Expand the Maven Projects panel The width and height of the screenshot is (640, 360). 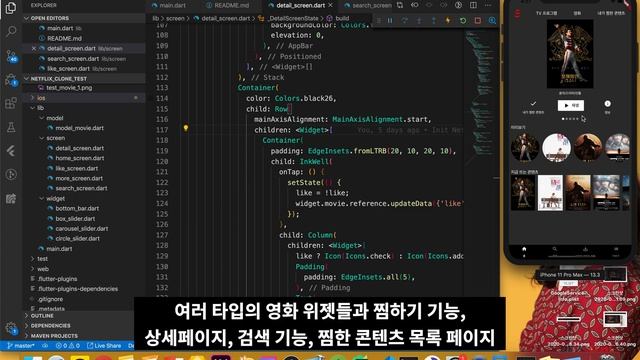83,336
